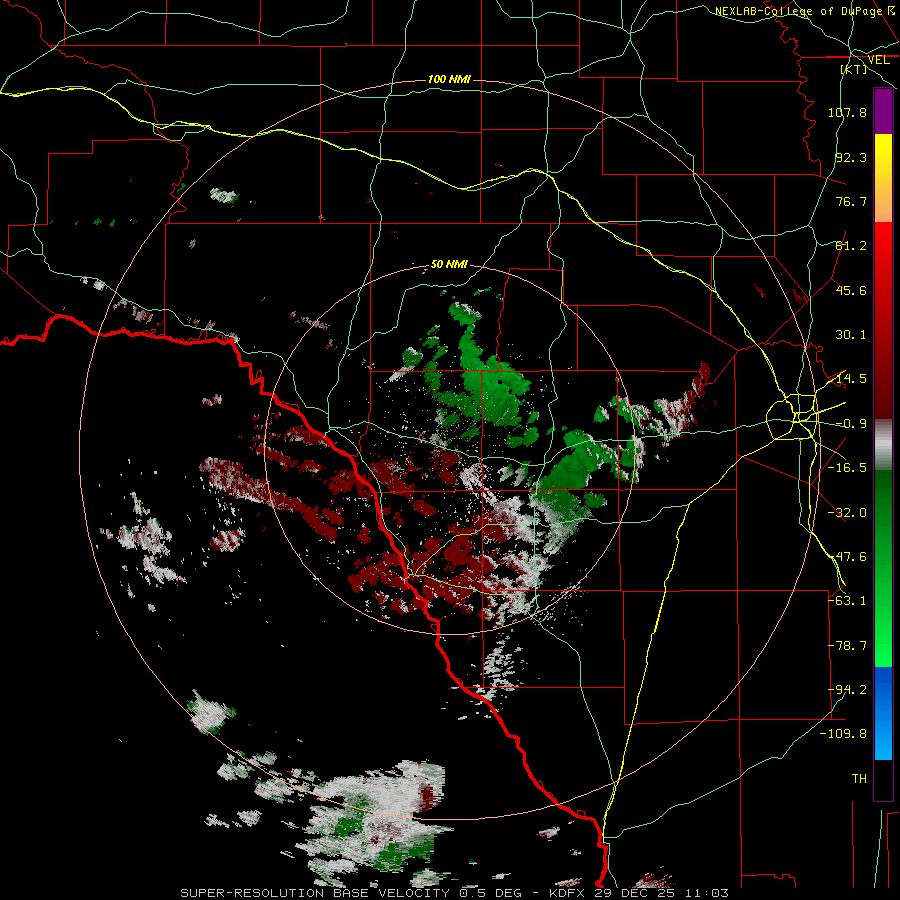The width and height of the screenshot is (900, 900).
Task: Click the 30.1 scale value
Action: coord(851,335)
